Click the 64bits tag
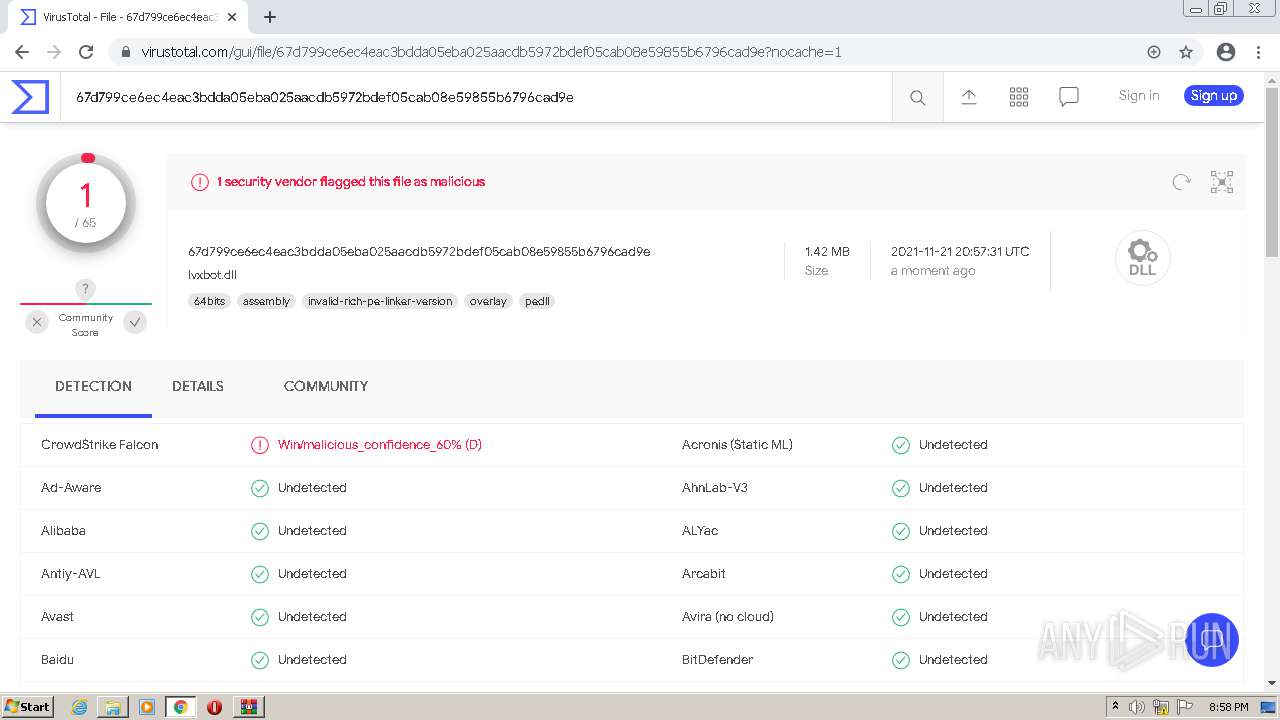 coord(210,301)
